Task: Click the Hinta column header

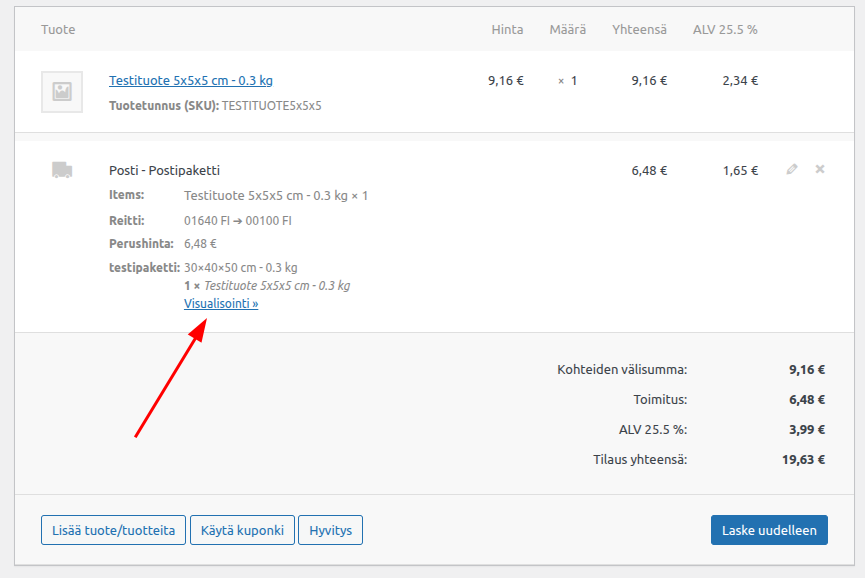Action: coord(507,29)
